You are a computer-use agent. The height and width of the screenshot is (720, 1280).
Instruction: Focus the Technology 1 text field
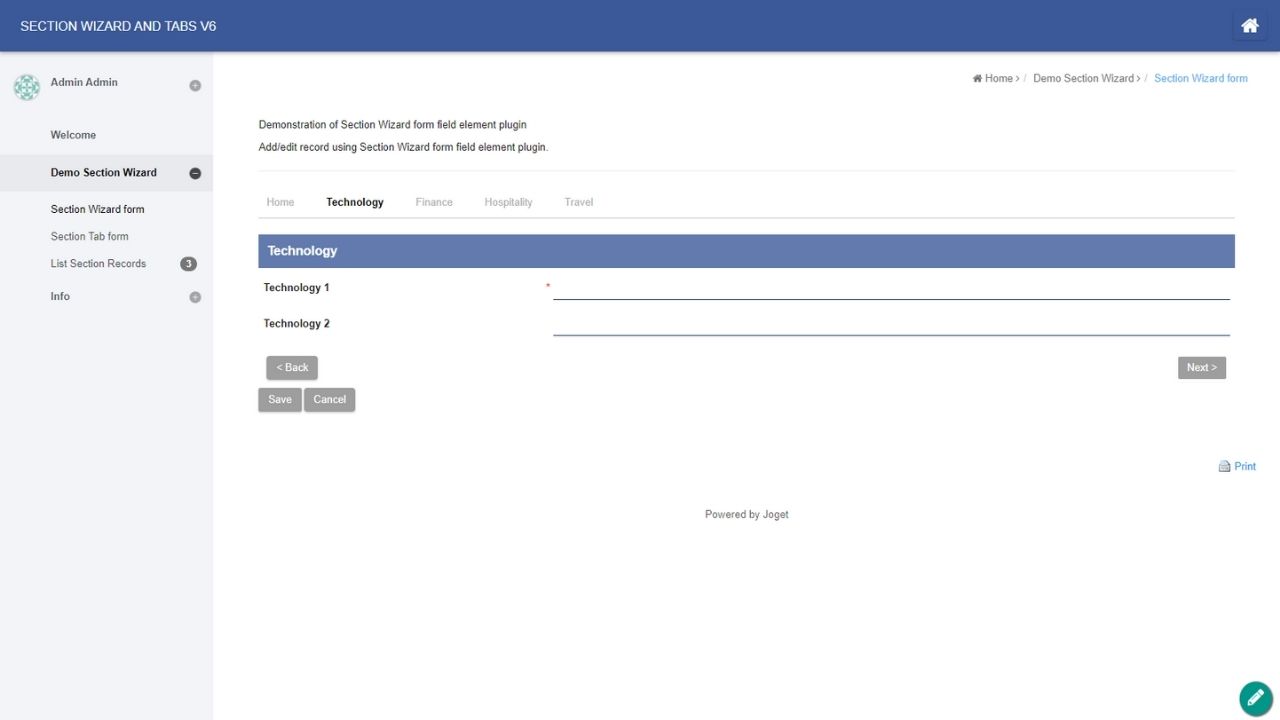tap(890, 288)
